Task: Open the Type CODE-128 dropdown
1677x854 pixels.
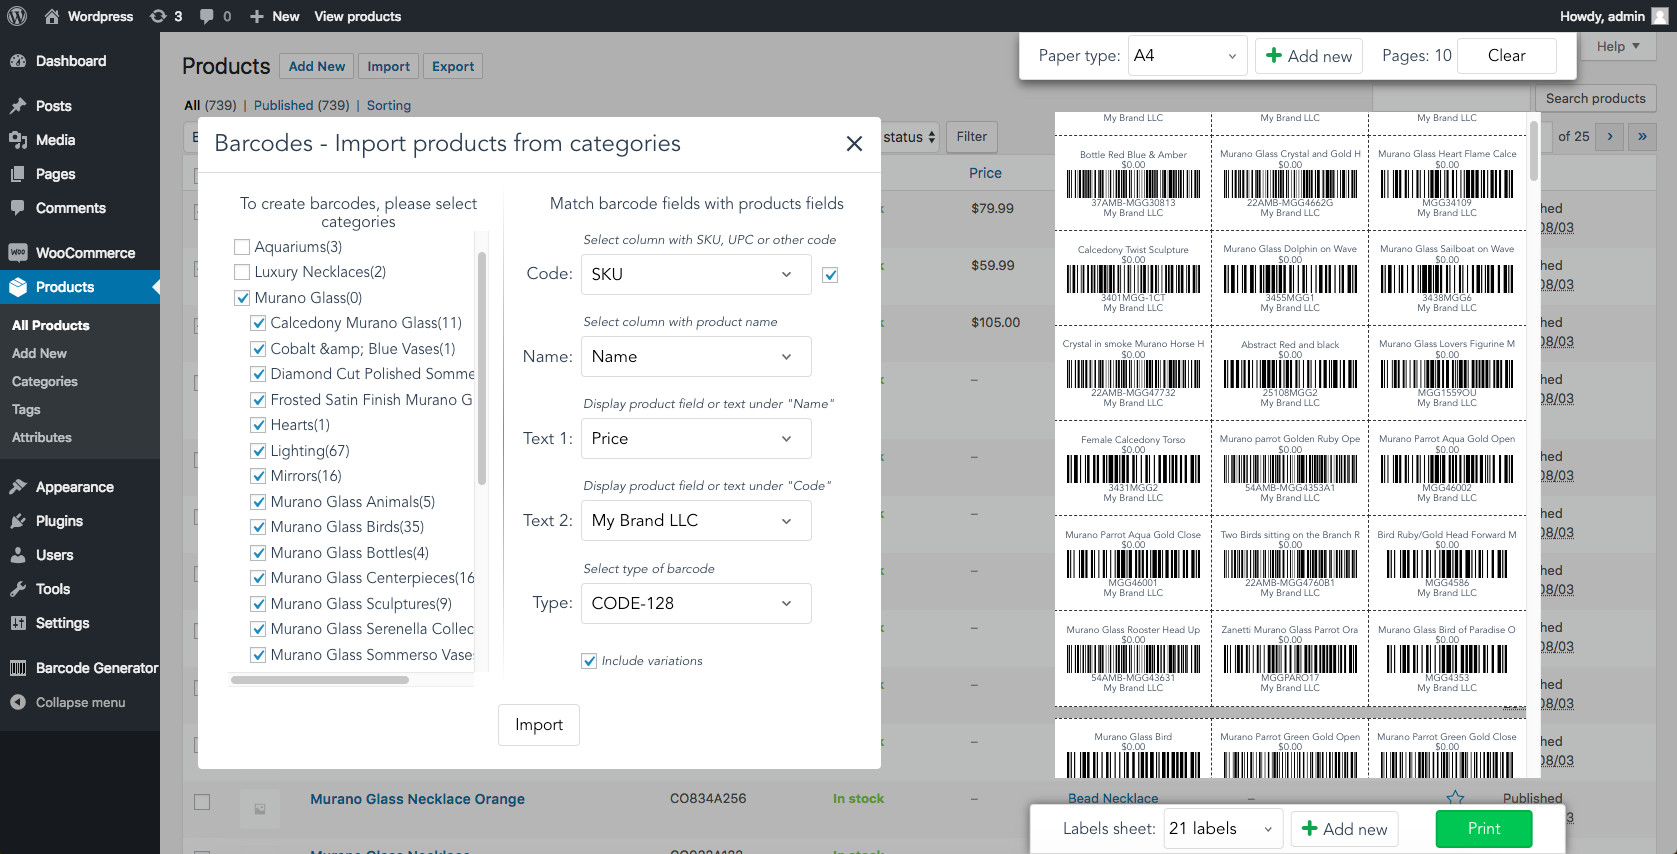Action: click(696, 603)
